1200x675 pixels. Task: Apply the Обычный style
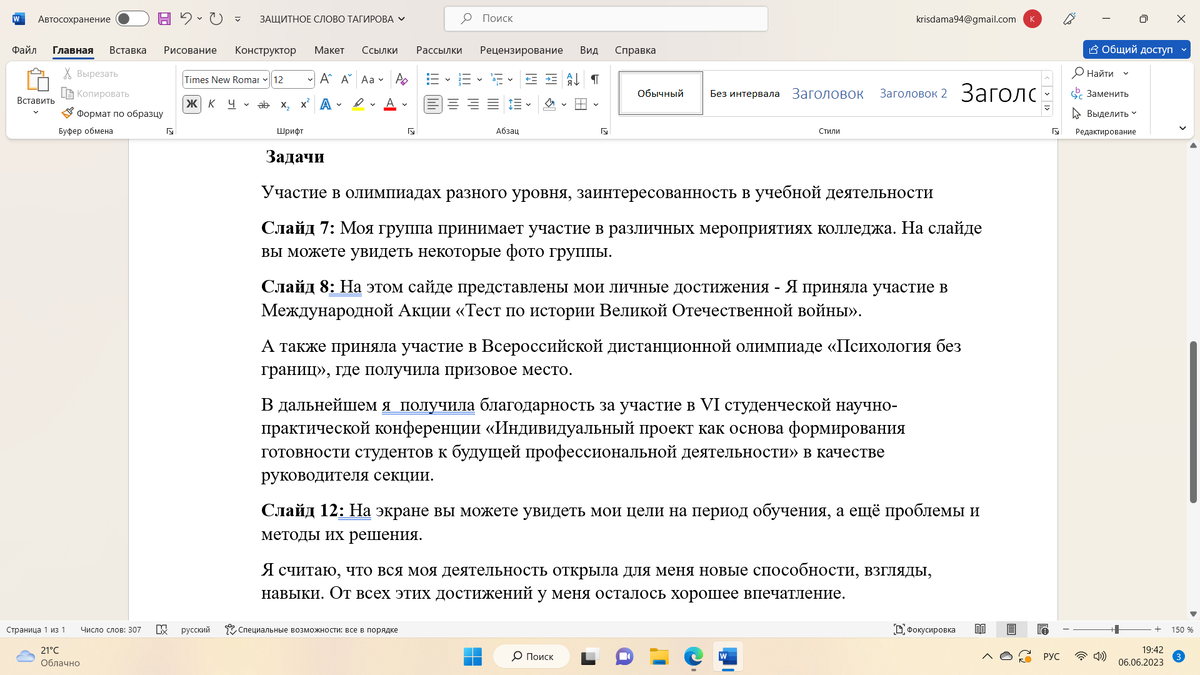[x=660, y=93]
